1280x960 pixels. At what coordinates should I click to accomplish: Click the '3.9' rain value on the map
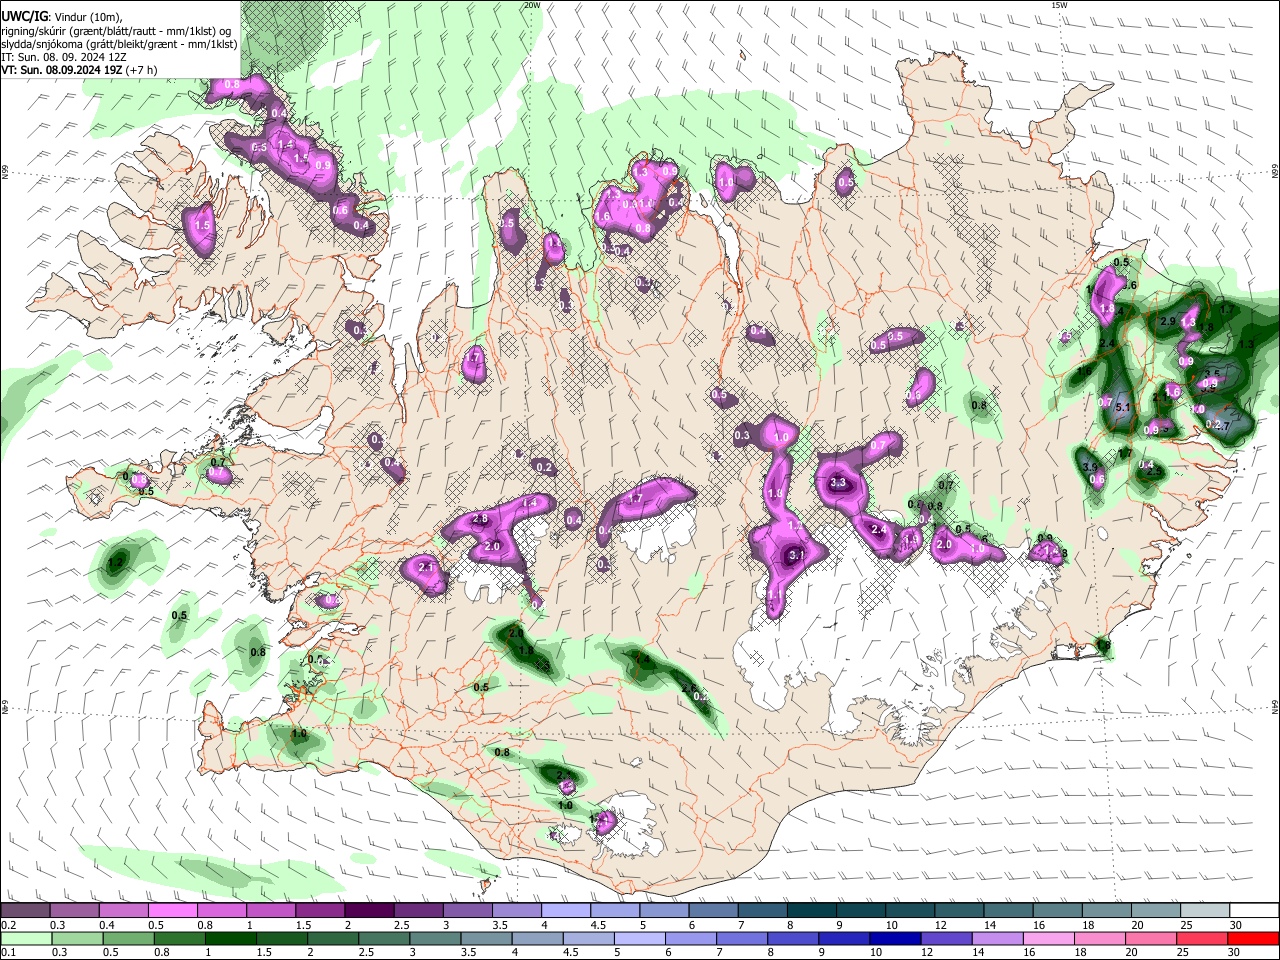pos(1090,466)
